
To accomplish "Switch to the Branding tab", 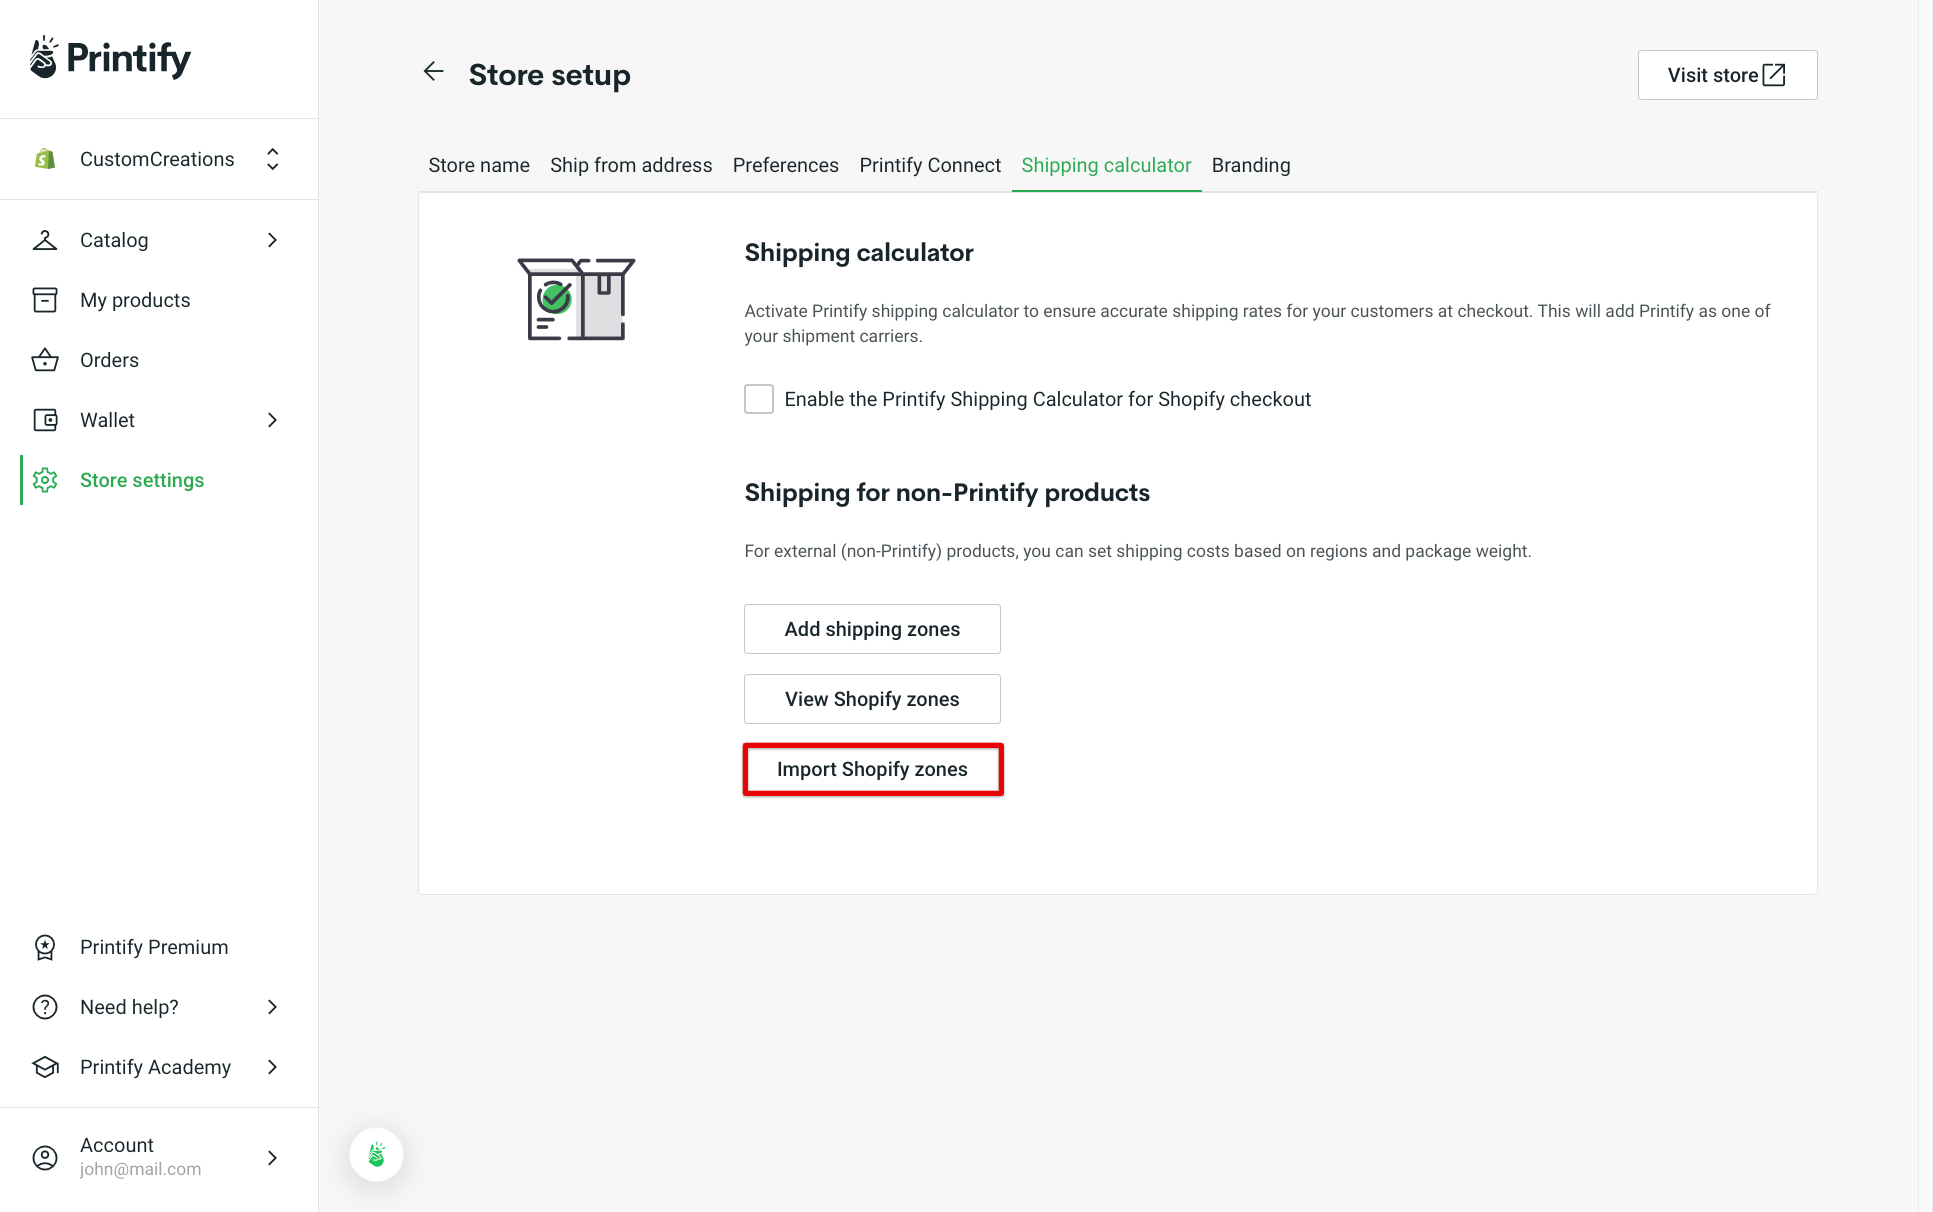I will (x=1251, y=165).
